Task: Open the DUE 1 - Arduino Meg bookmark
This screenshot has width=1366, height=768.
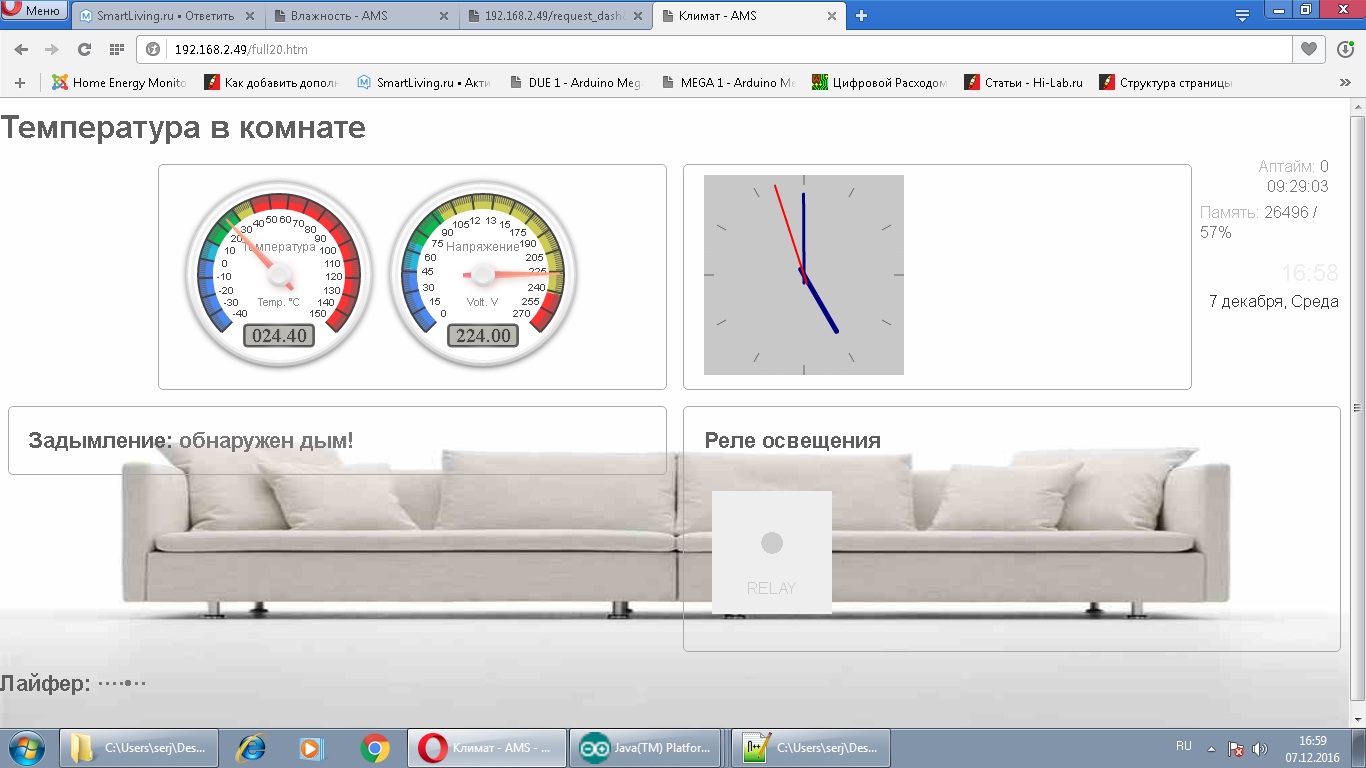Action: pyautogui.click(x=575, y=83)
